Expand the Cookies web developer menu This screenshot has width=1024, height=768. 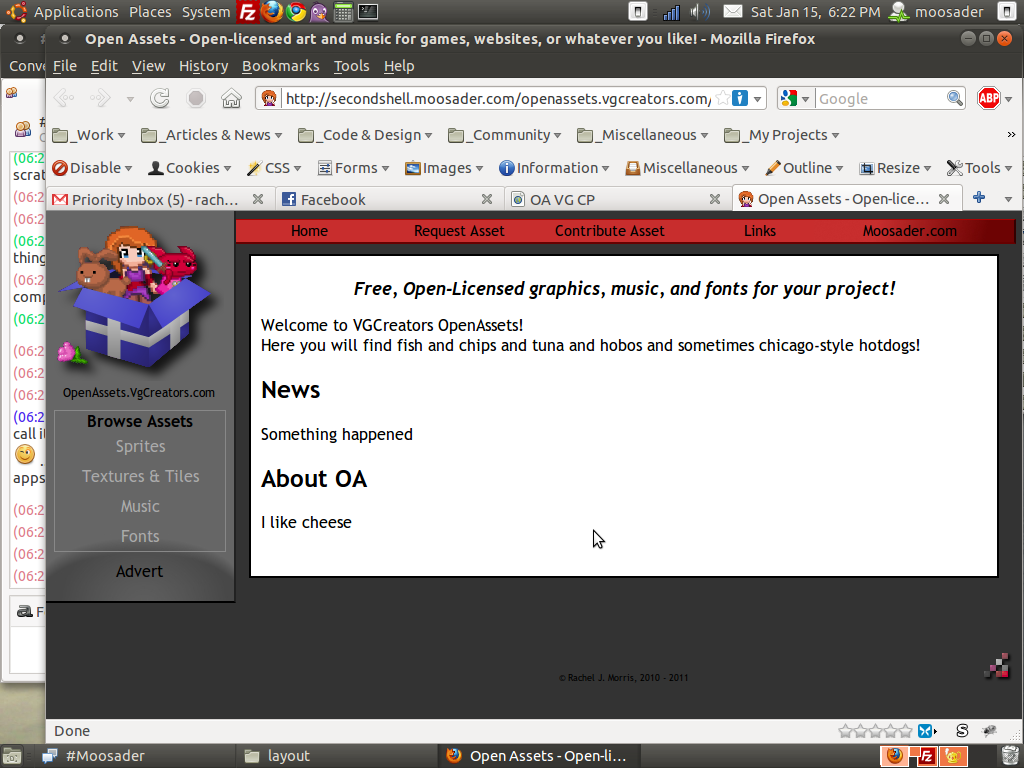[190, 168]
